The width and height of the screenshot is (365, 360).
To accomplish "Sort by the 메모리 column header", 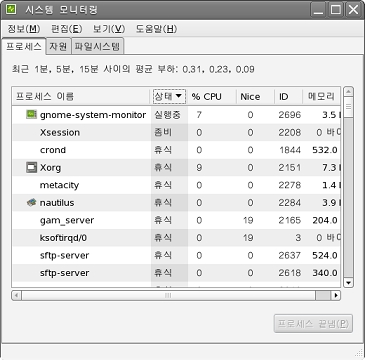I will click(x=321, y=97).
